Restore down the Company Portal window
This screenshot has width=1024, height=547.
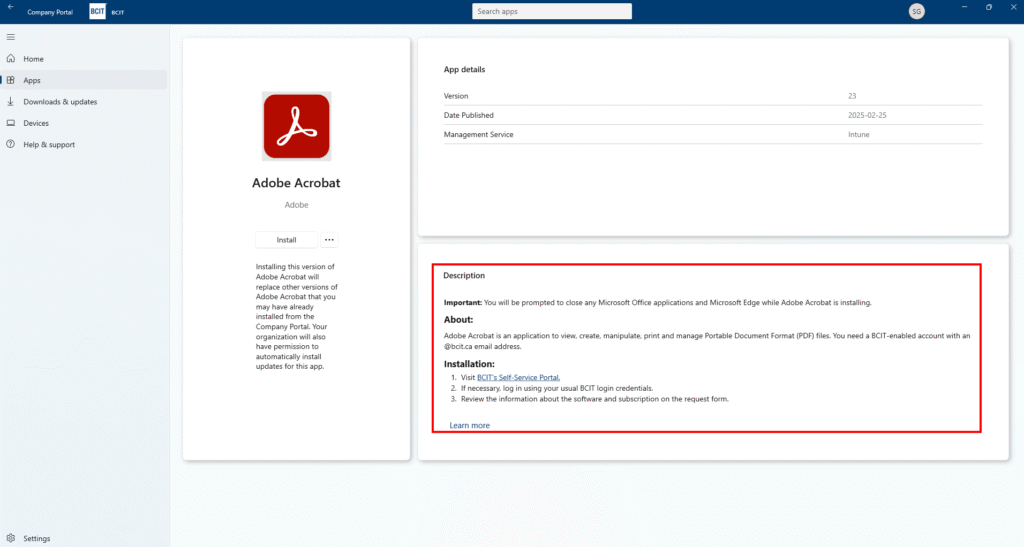tap(988, 8)
